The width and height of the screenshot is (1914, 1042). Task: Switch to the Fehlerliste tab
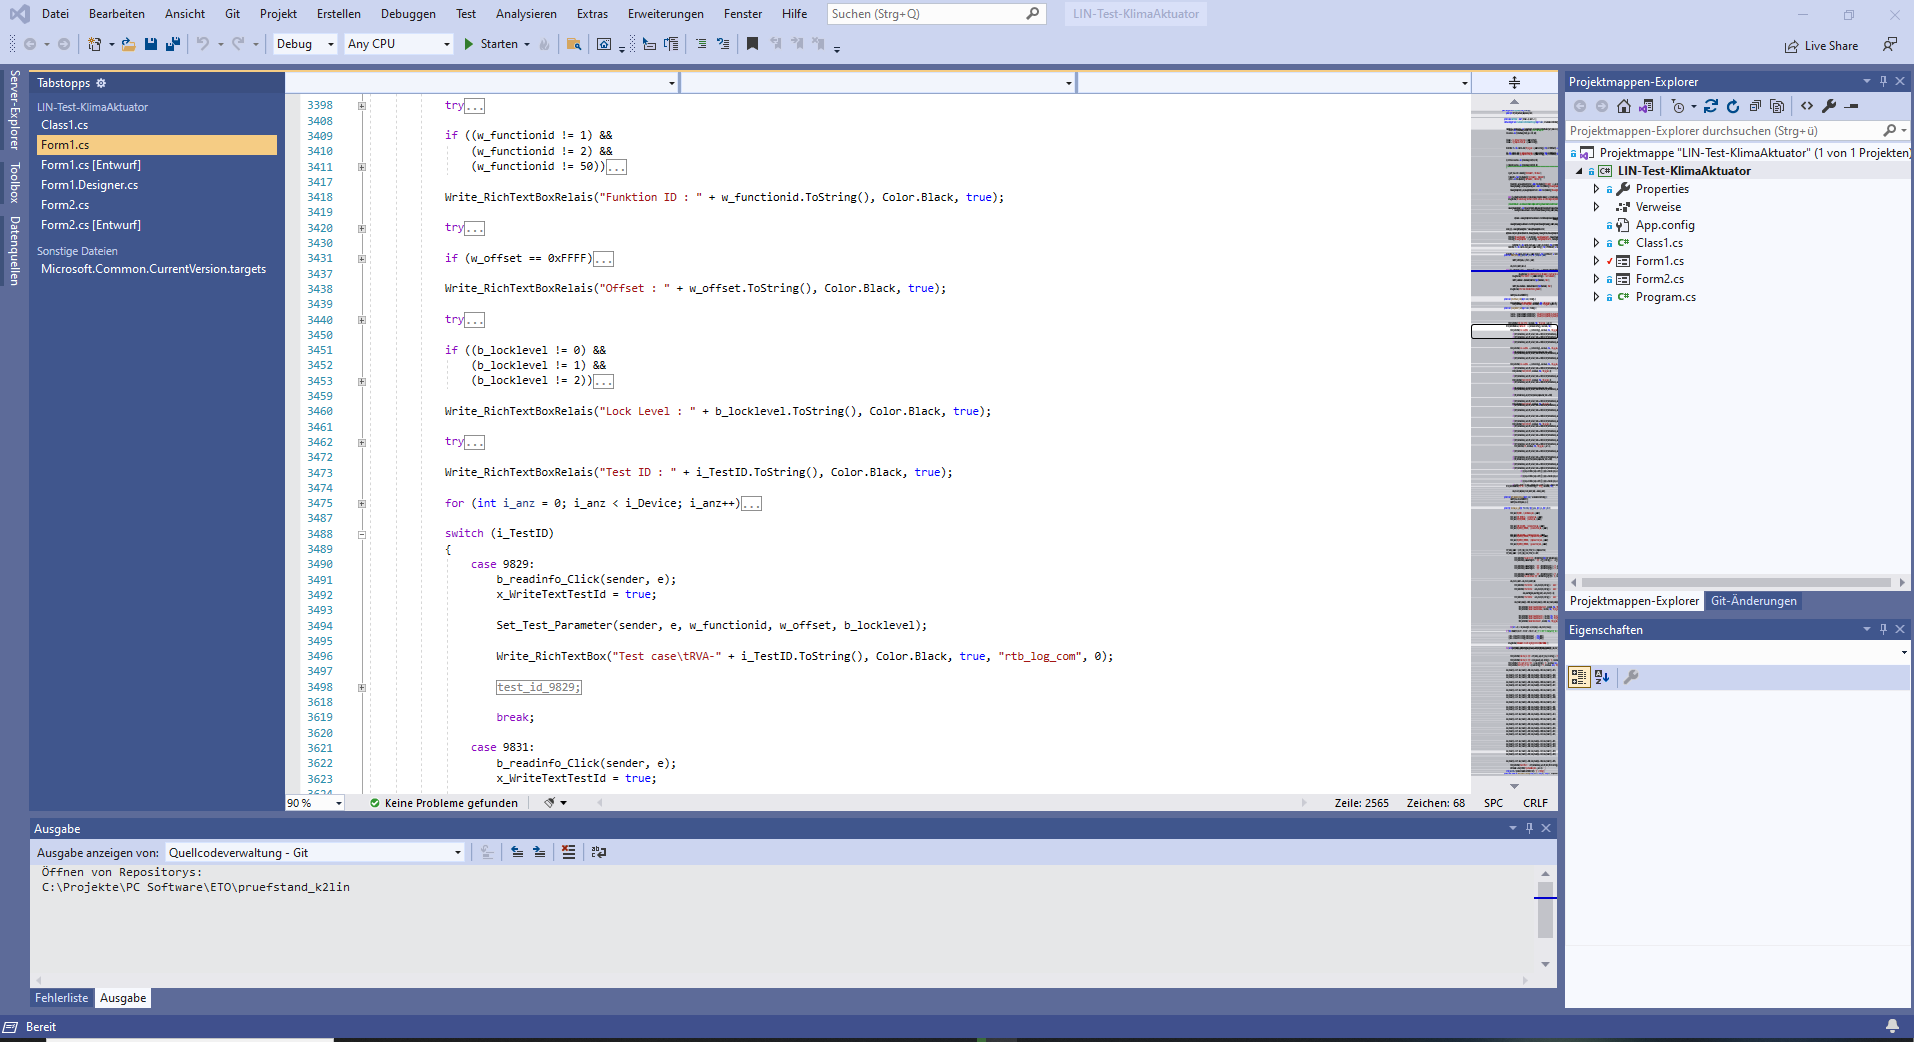pyautogui.click(x=62, y=998)
